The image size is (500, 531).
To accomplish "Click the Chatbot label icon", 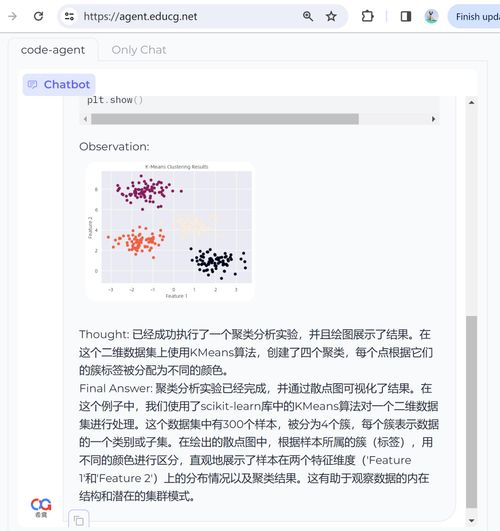I will point(33,84).
